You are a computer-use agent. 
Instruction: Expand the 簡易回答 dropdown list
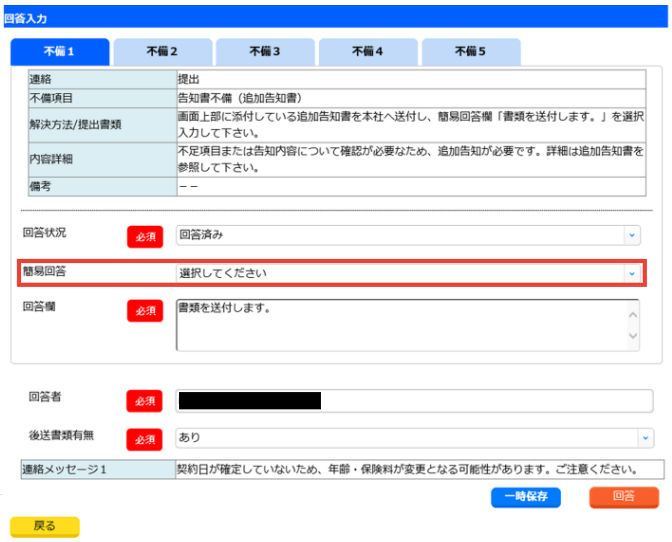(409, 272)
